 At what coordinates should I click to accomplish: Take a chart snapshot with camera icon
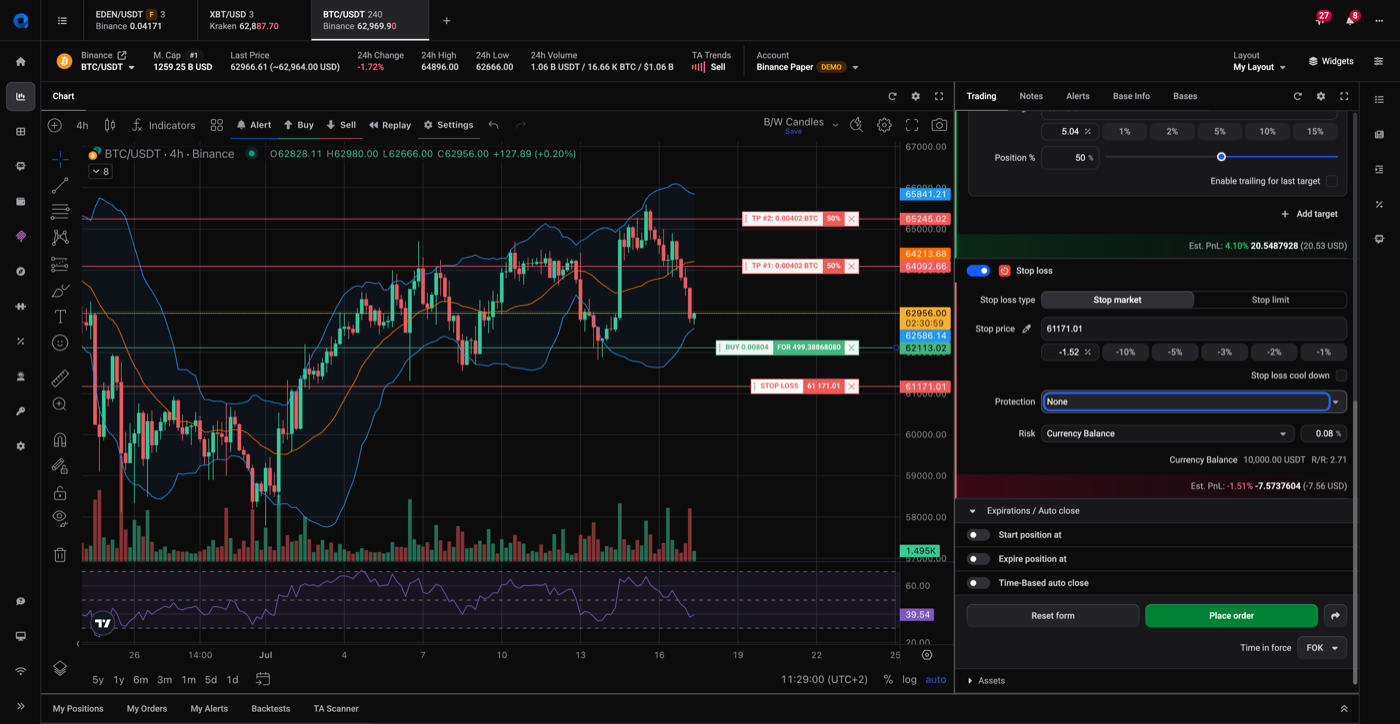tap(939, 125)
